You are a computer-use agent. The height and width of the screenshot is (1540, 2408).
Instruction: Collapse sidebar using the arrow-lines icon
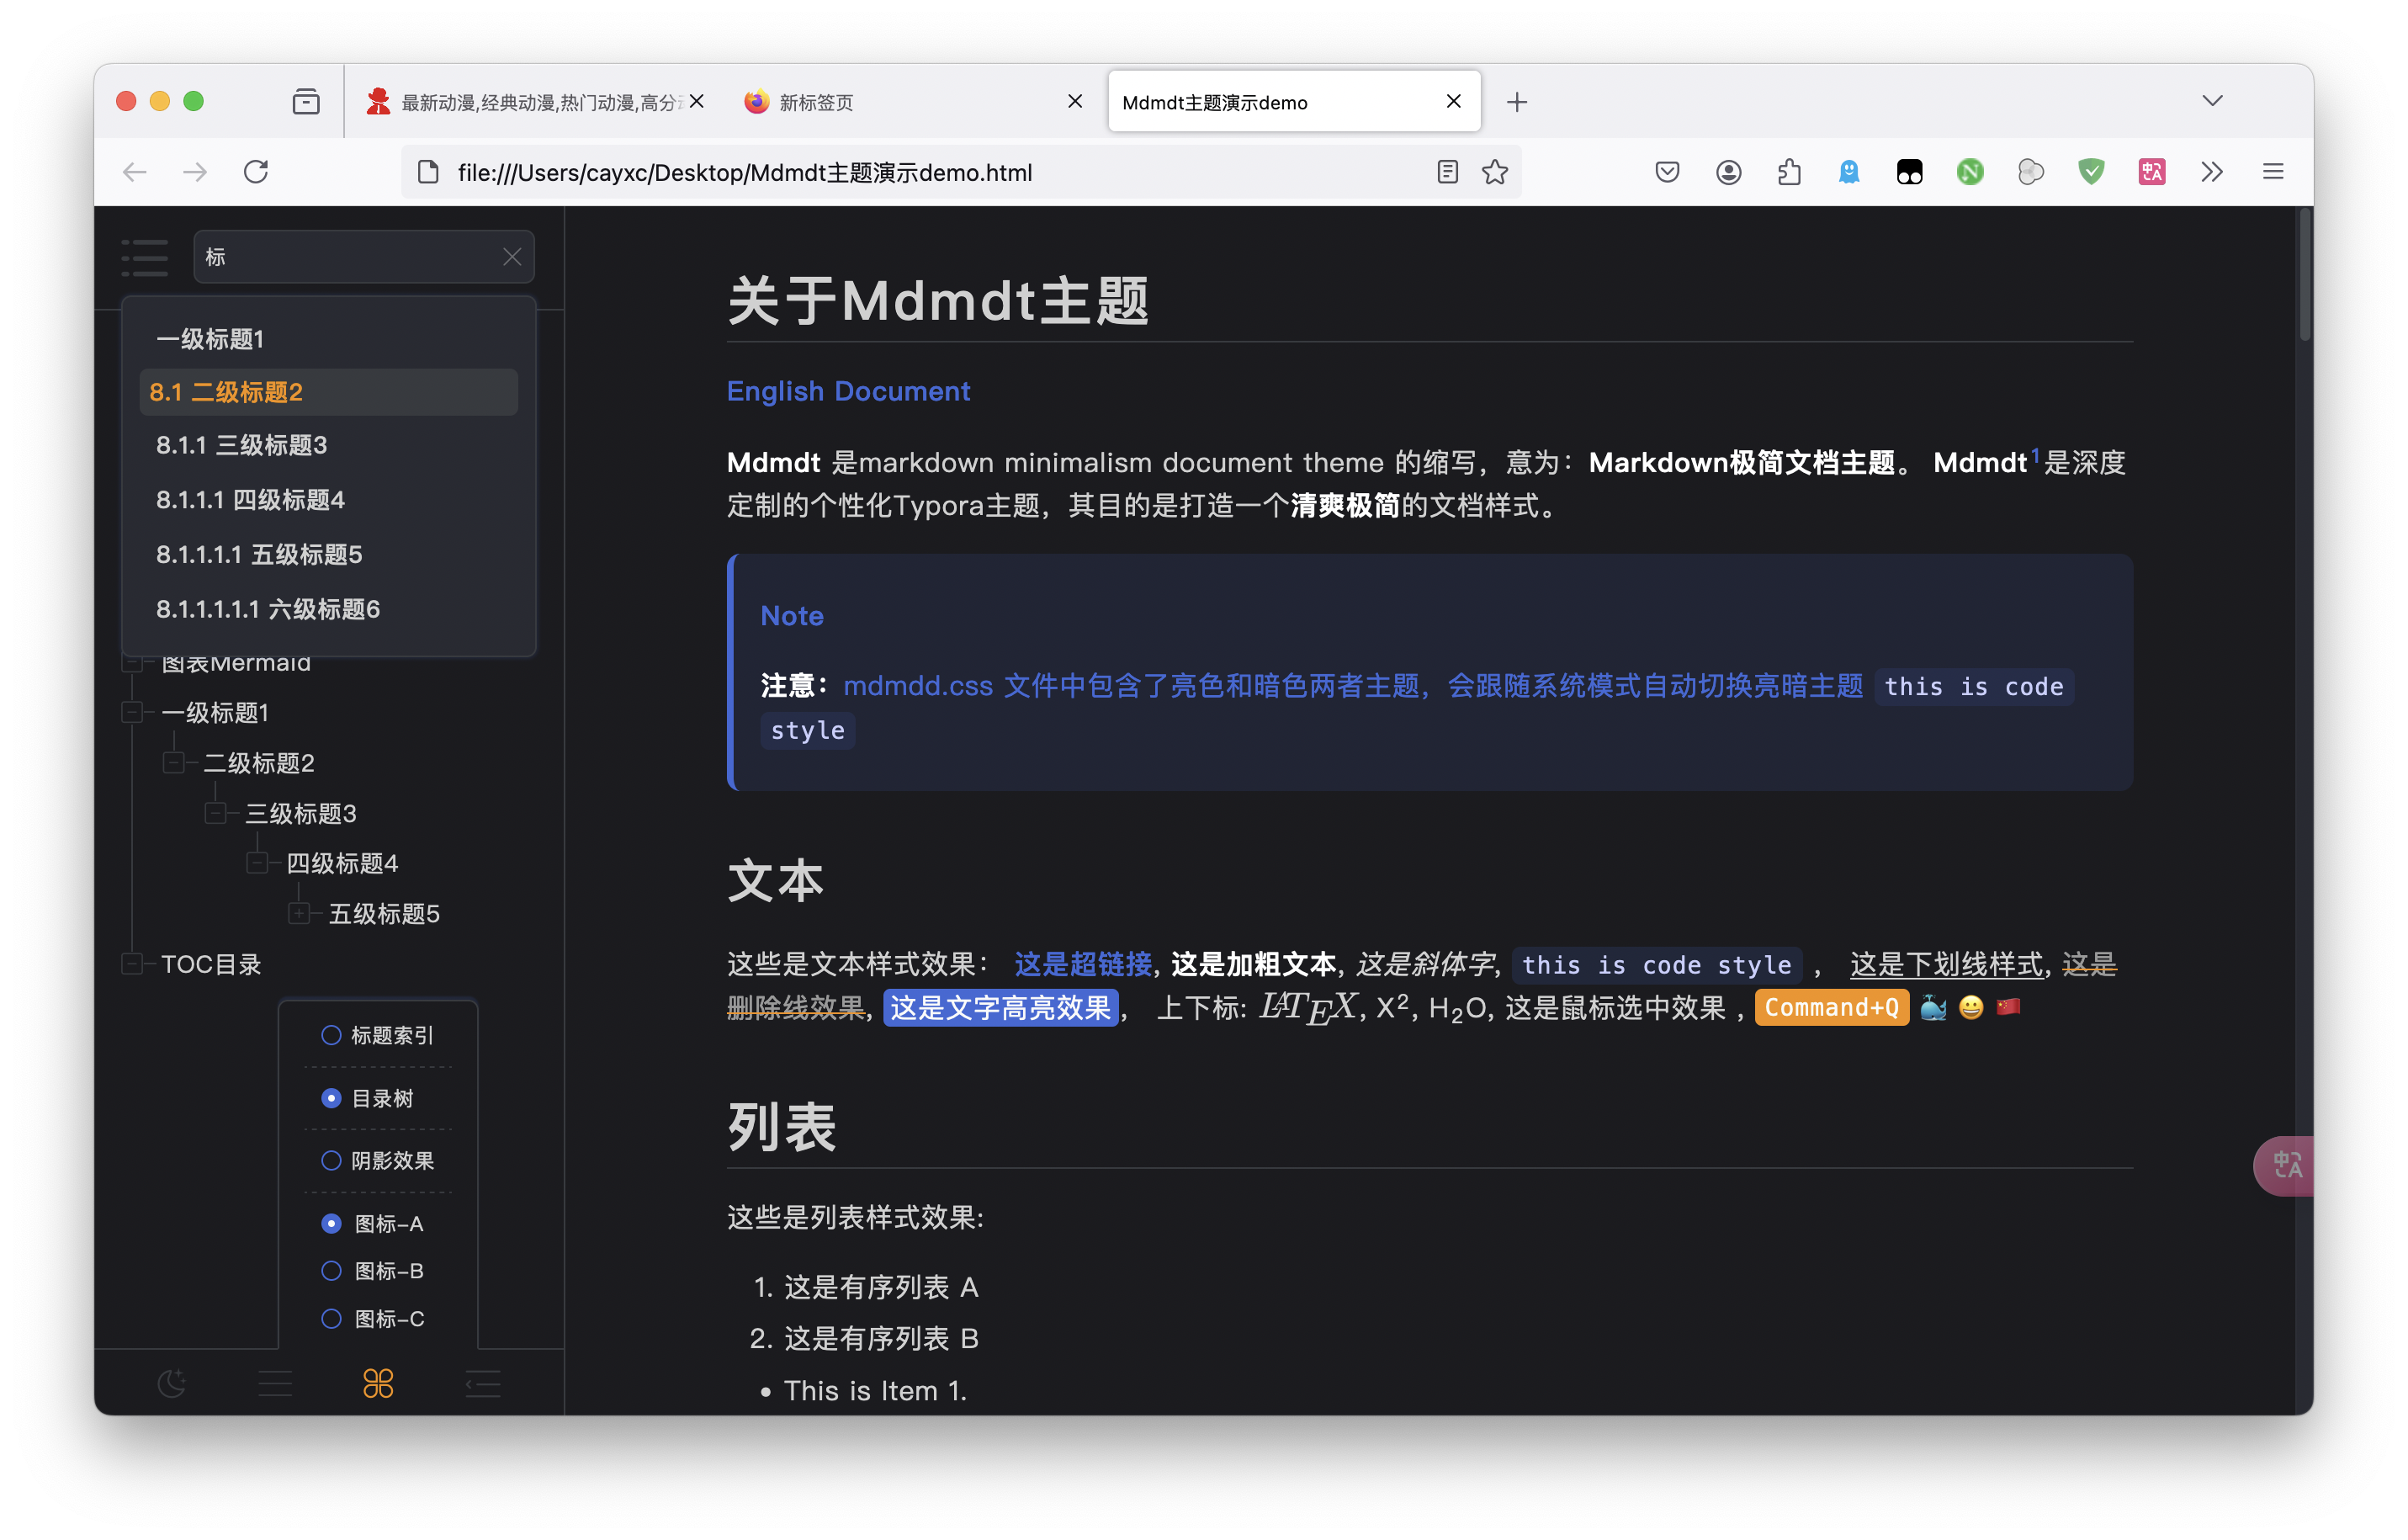pos(483,1383)
